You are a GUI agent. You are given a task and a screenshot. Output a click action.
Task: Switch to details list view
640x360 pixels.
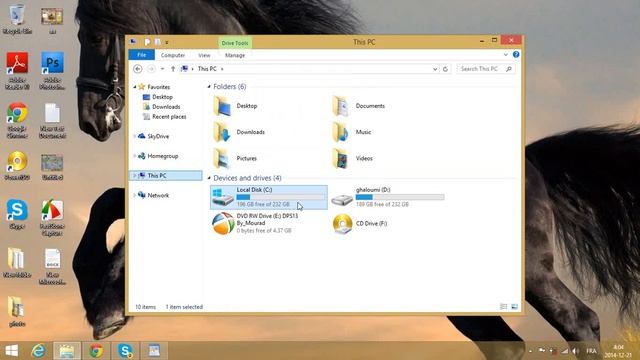(504, 307)
